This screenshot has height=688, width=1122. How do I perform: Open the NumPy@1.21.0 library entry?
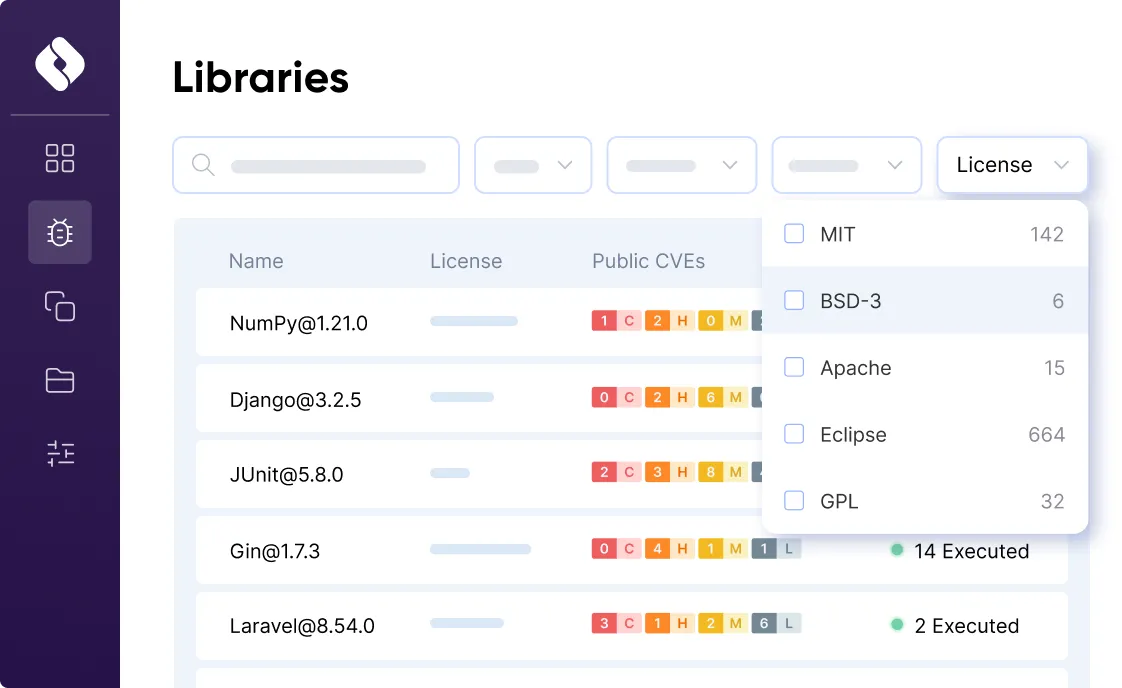pyautogui.click(x=296, y=323)
